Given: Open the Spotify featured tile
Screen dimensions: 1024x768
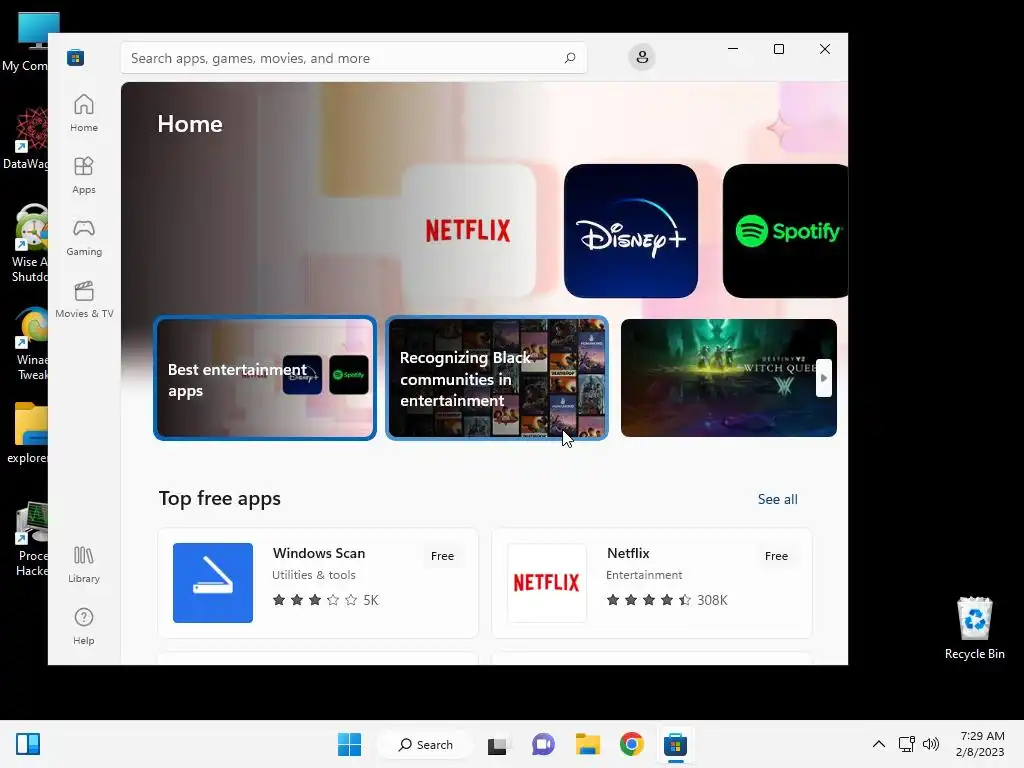Looking at the screenshot, I should point(786,231).
